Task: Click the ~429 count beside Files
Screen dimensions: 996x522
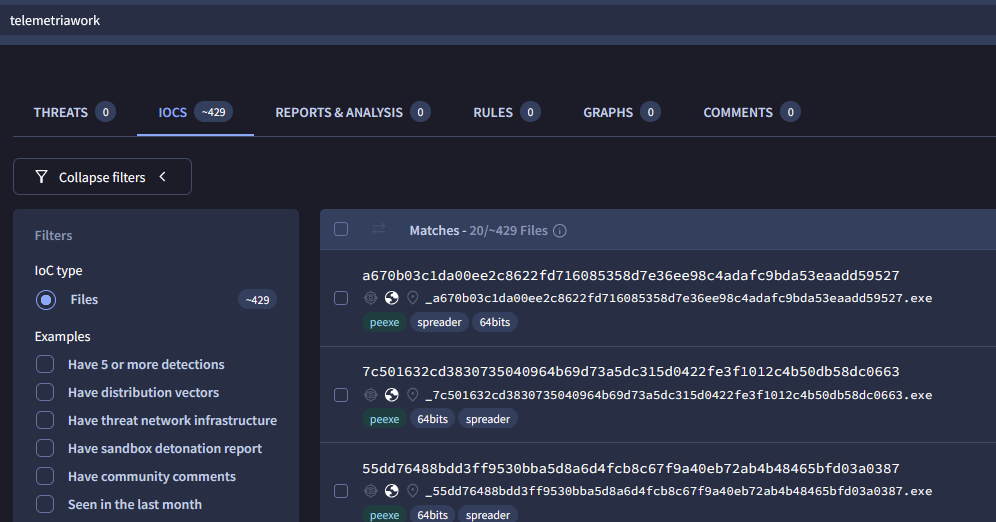Action: pyautogui.click(x=257, y=300)
